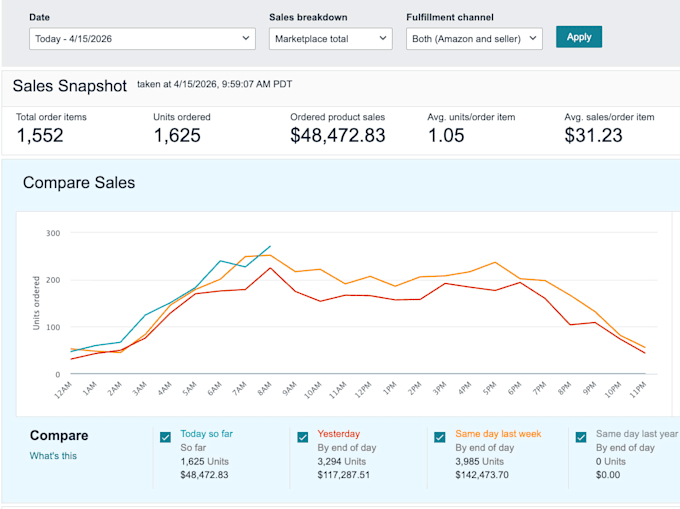Click the Today so far legend label
The height and width of the screenshot is (509, 680).
(206, 434)
